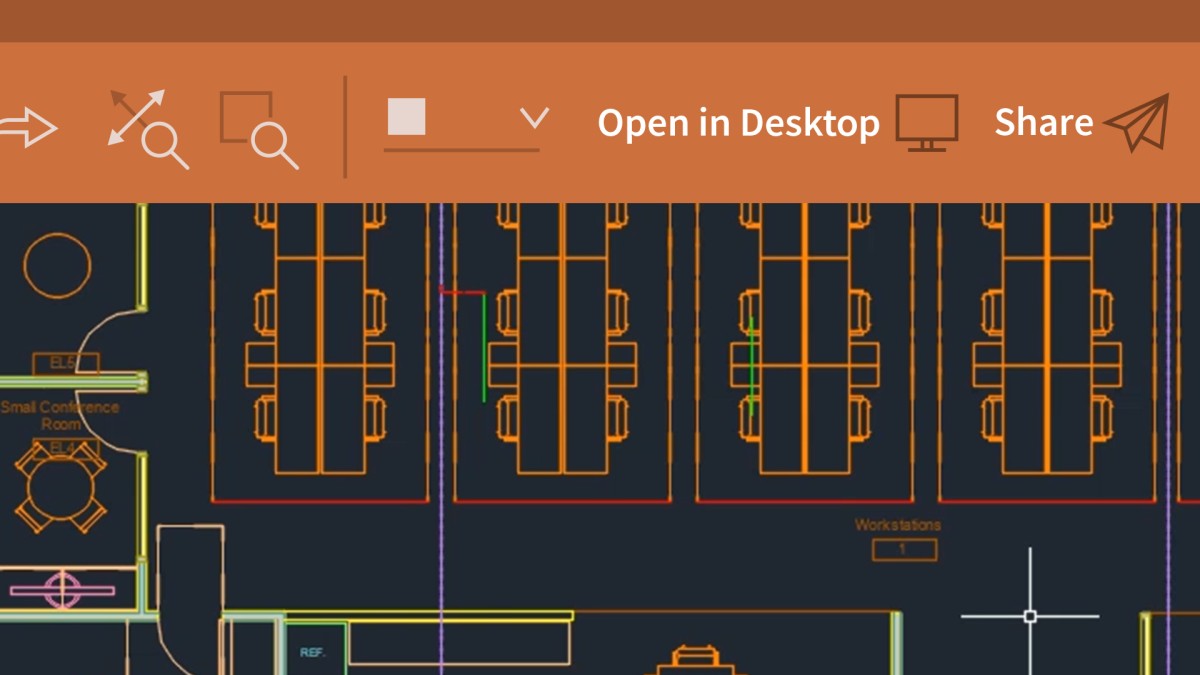
Task: Select the orange circle above the door
Action: pos(57,266)
